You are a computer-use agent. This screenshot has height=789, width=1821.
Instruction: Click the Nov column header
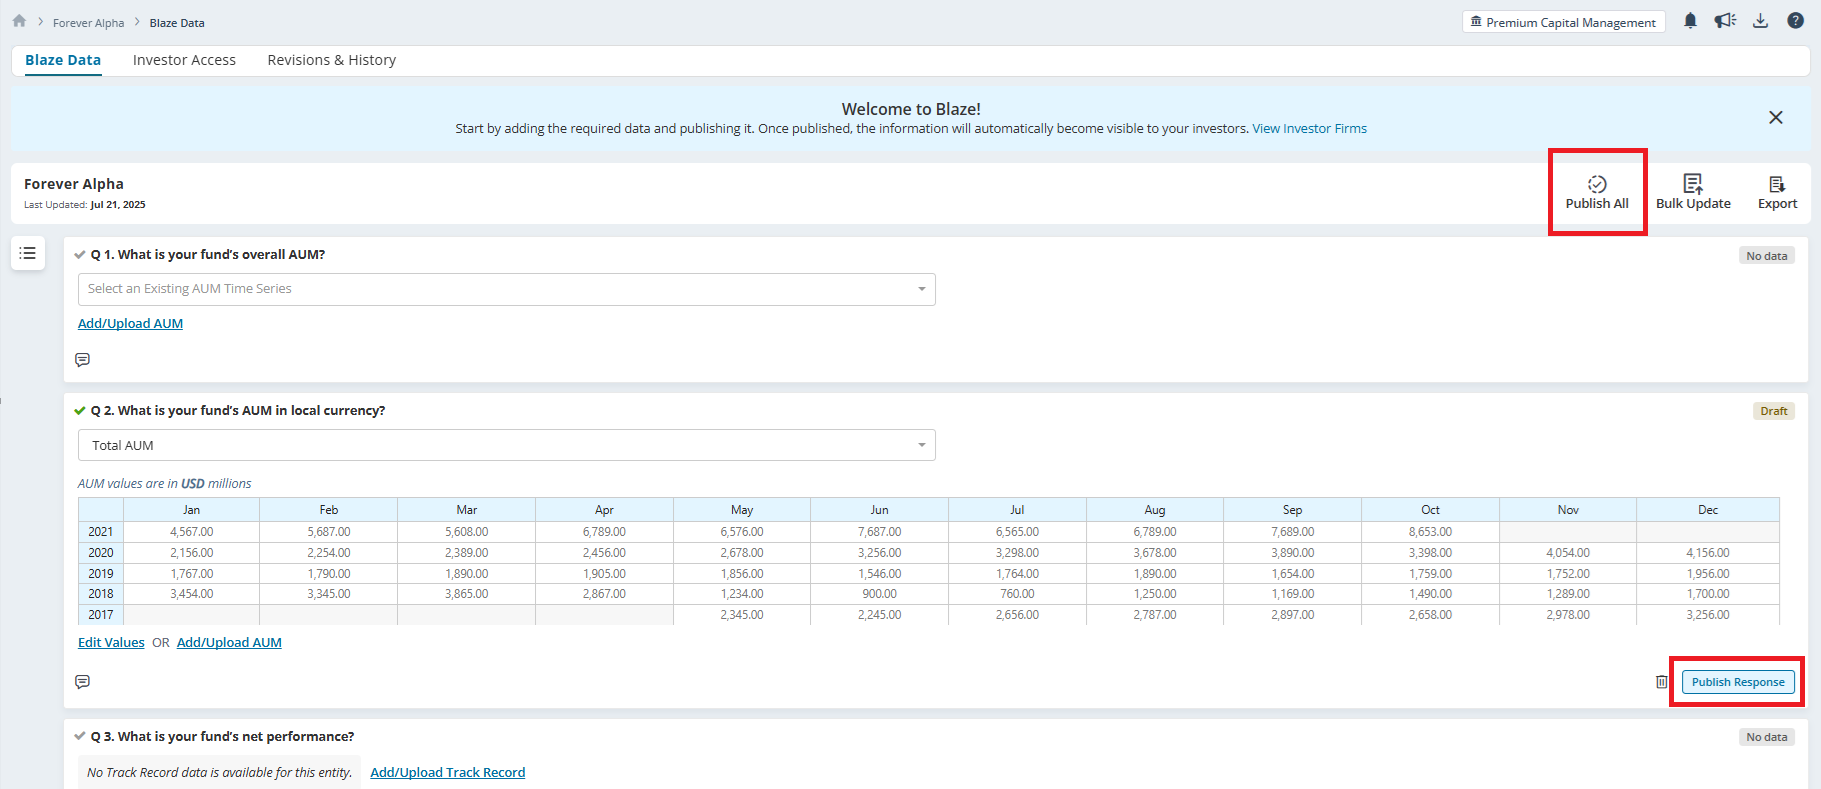(x=1568, y=510)
